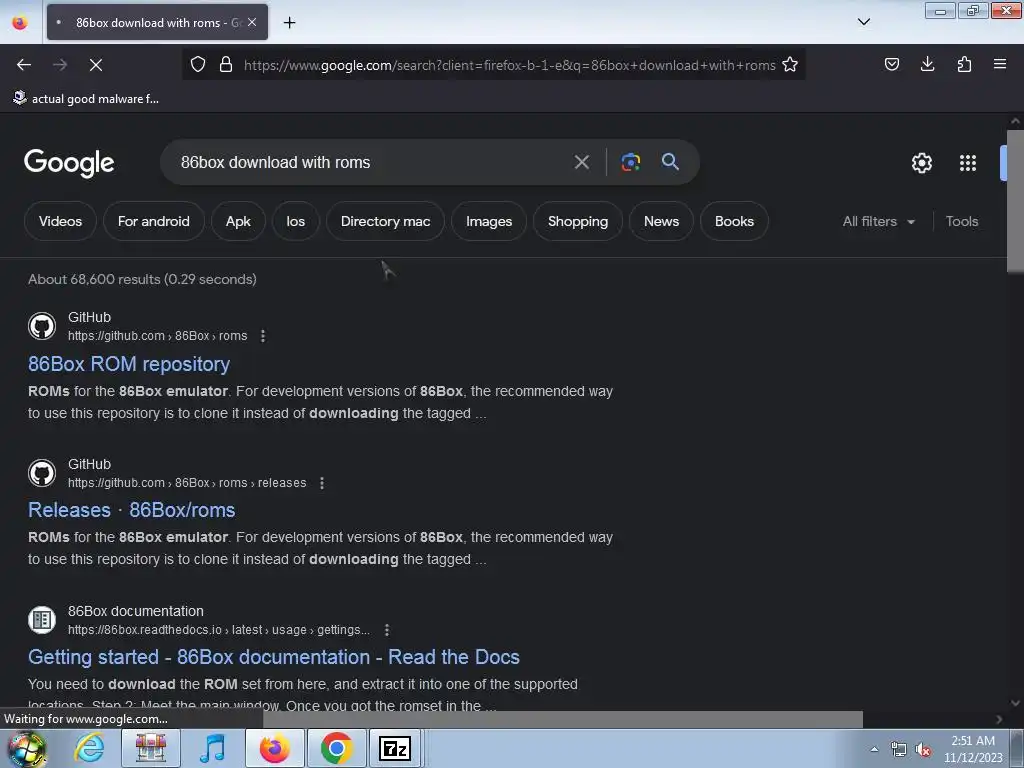Viewport: 1024px width, 768px height.
Task: Open the Windows Start menu
Action: [x=27, y=748]
